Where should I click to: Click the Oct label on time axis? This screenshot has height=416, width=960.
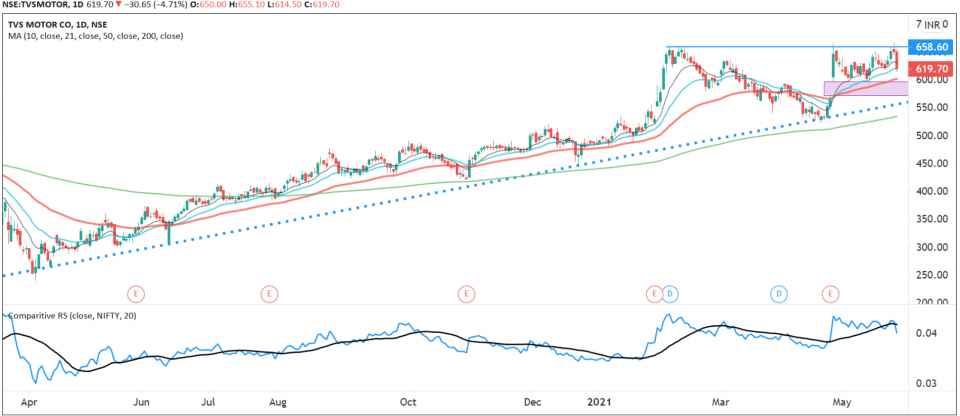pyautogui.click(x=407, y=404)
